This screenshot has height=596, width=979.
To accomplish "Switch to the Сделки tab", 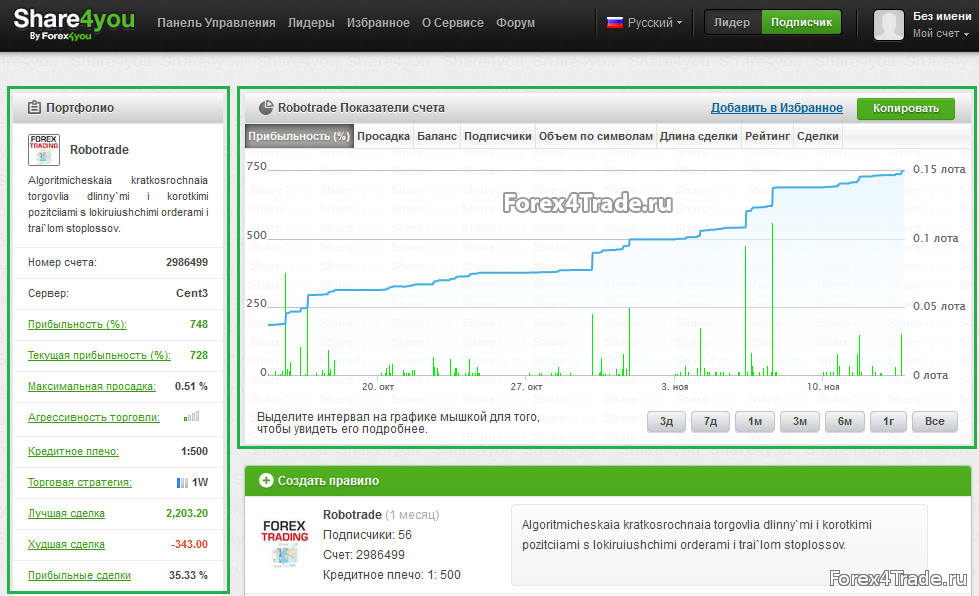I will [818, 136].
